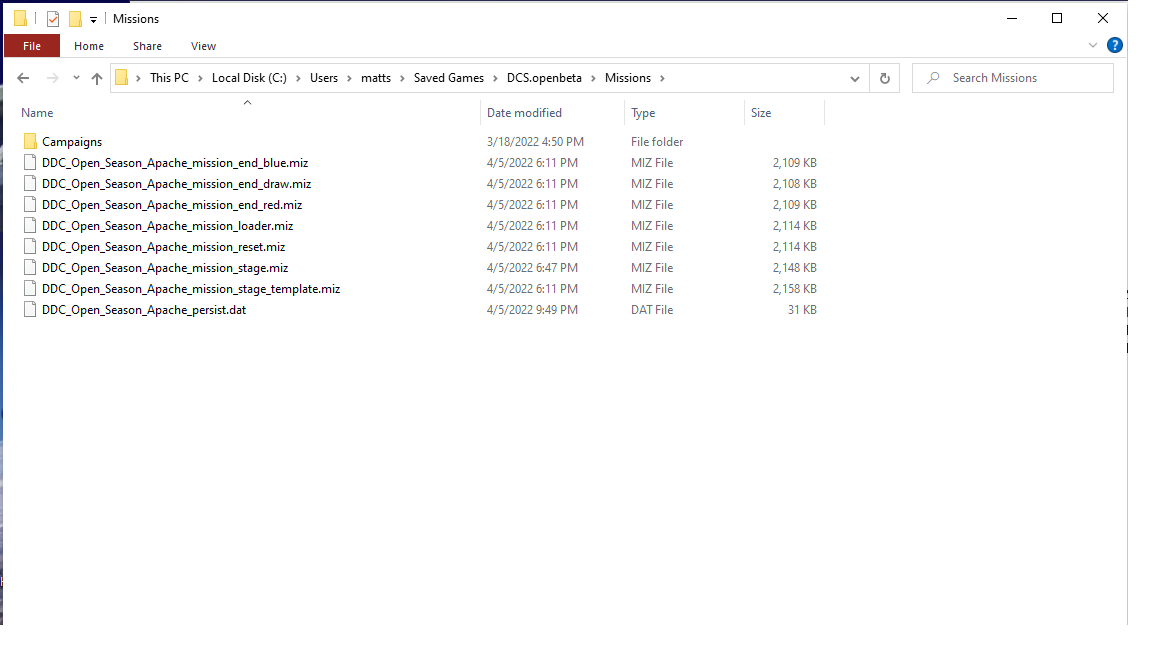Select DDC_Open_Season_Apache_persist.dat file
The height and width of the screenshot is (648, 1152).
(x=144, y=310)
